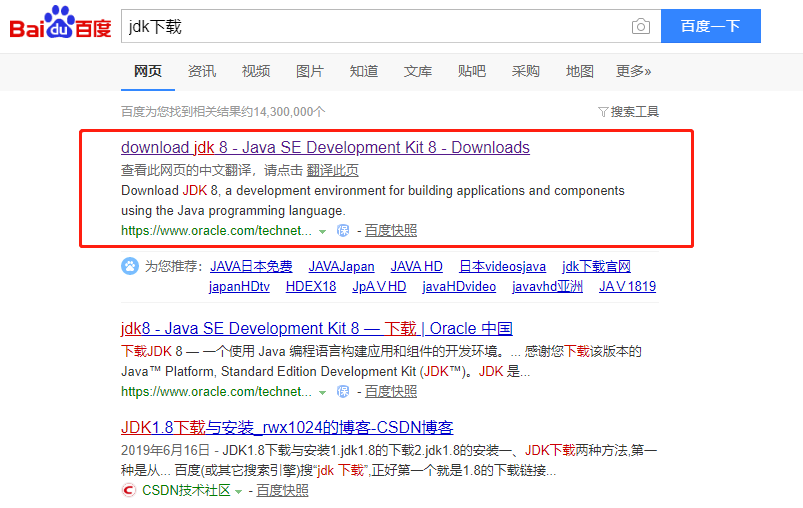Viewport: 803px width, 508px height.
Task: Click the 翻译此页 link
Action: 332,171
